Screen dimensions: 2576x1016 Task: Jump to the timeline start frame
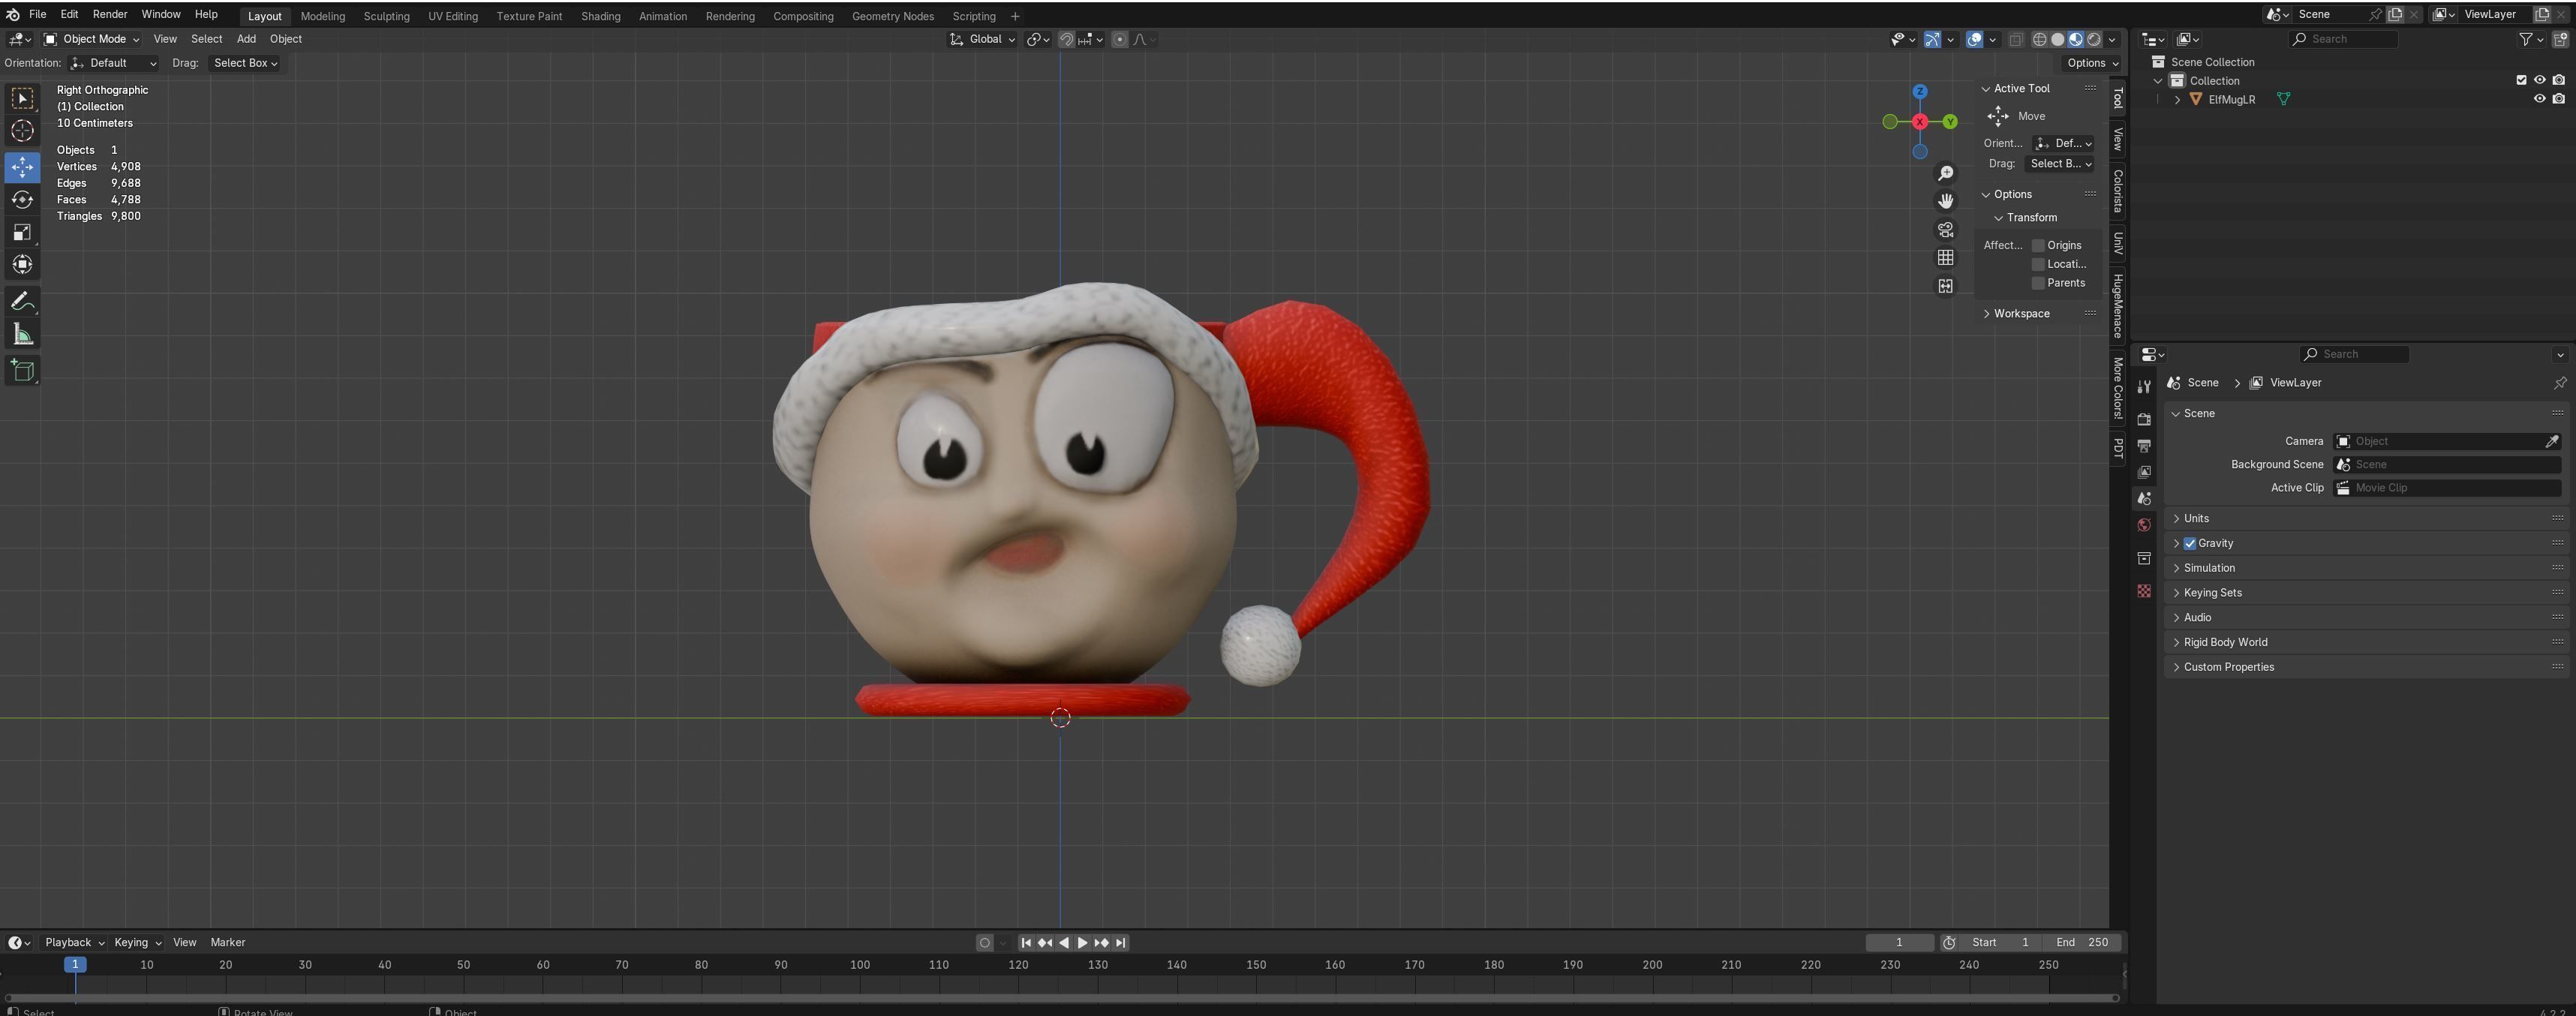(x=1025, y=942)
